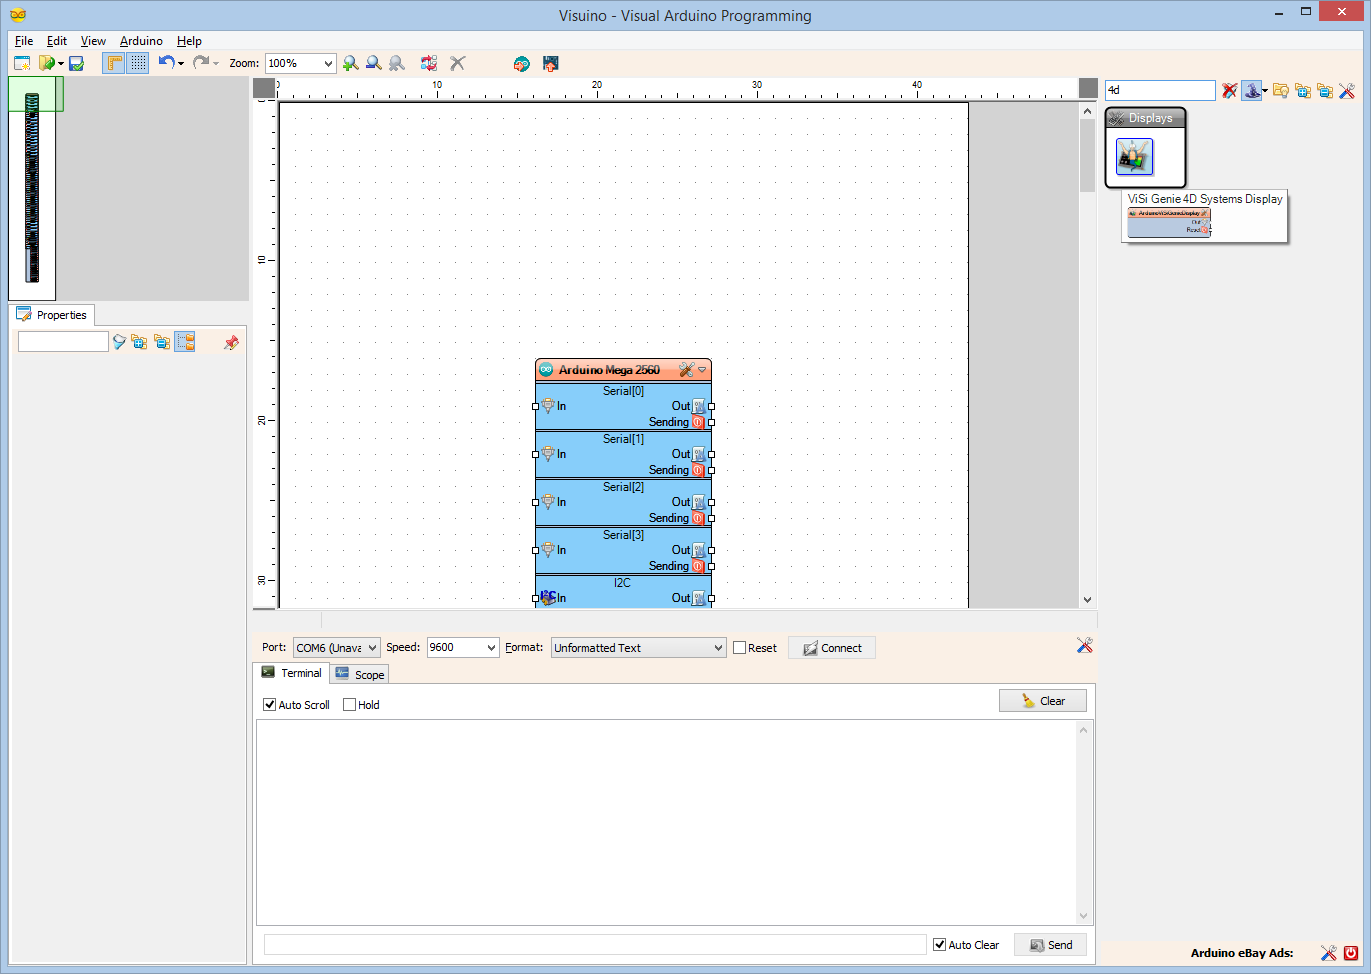Open the Upload to Arduino Board icon
Image resolution: width=1371 pixels, height=974 pixels.
pos(550,63)
